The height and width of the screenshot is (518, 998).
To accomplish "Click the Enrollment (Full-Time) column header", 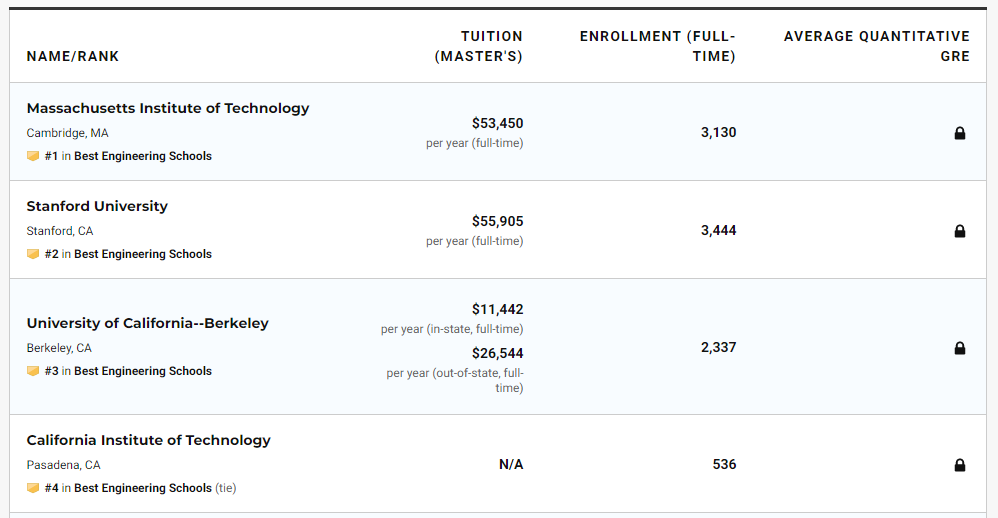I will tap(658, 46).
